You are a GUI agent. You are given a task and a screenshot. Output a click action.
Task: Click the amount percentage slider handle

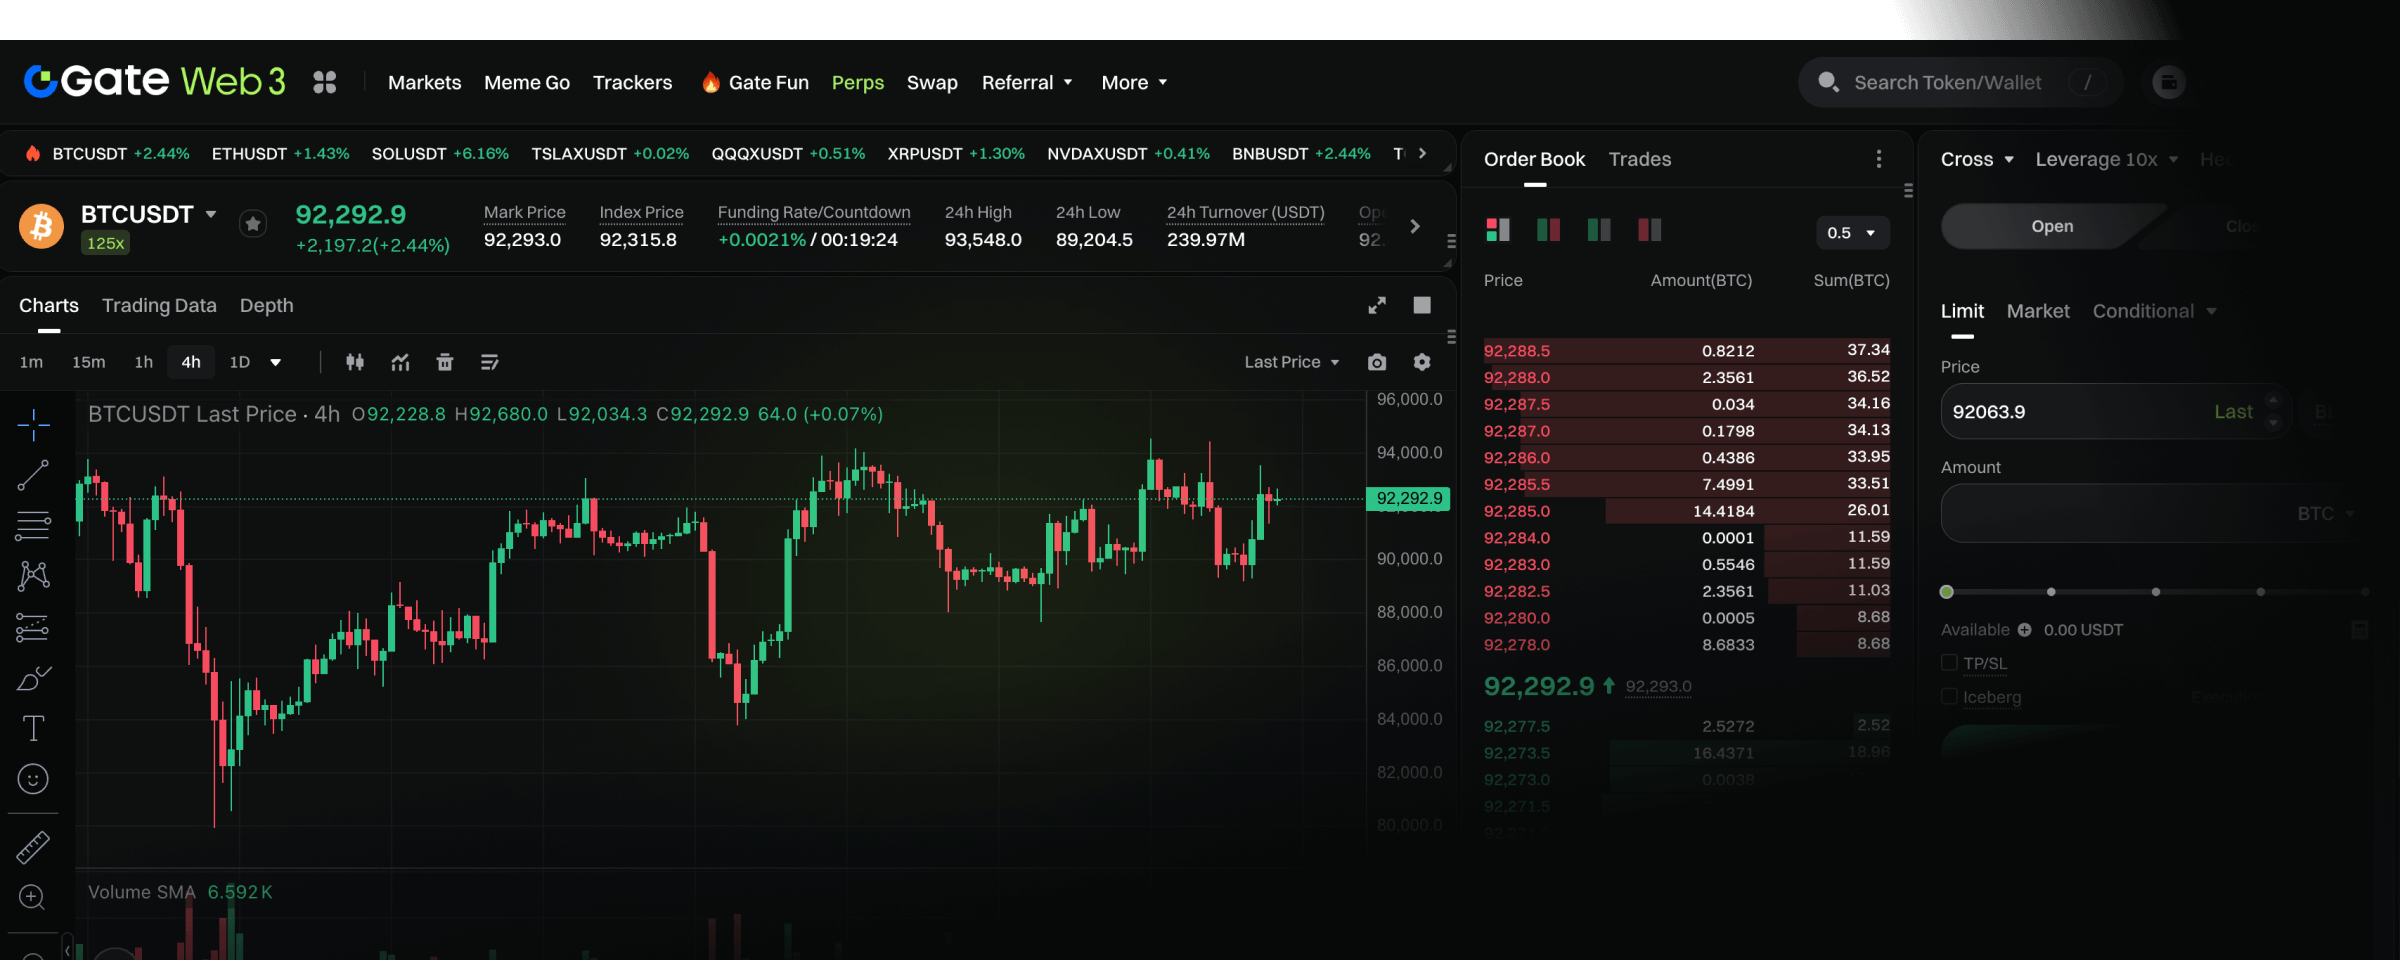point(1946,592)
